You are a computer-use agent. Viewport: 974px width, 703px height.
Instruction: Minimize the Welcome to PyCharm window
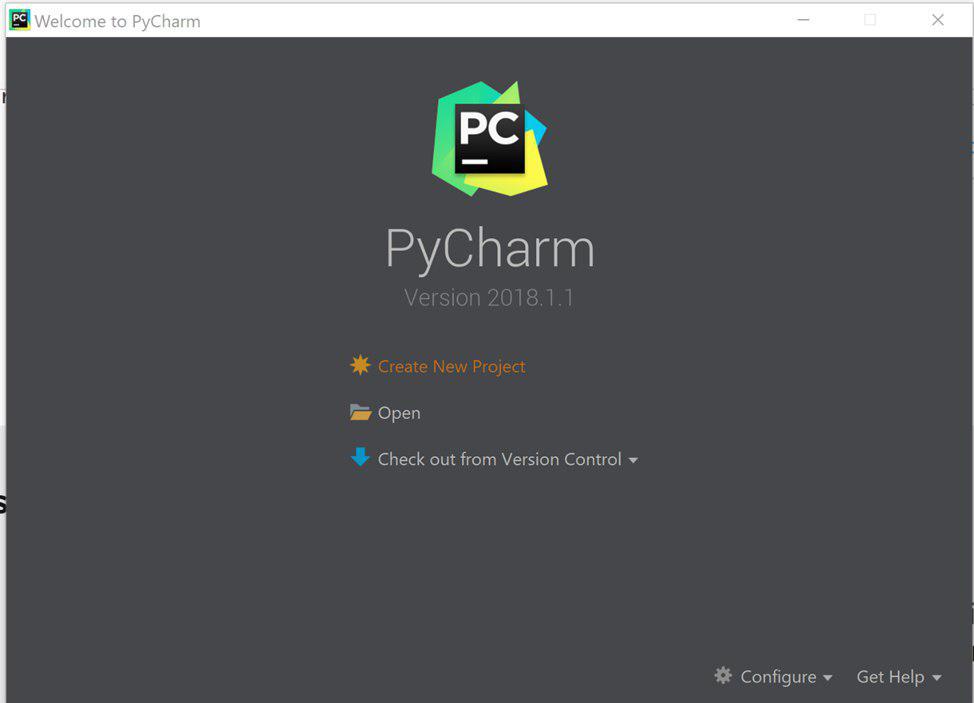tap(803, 20)
